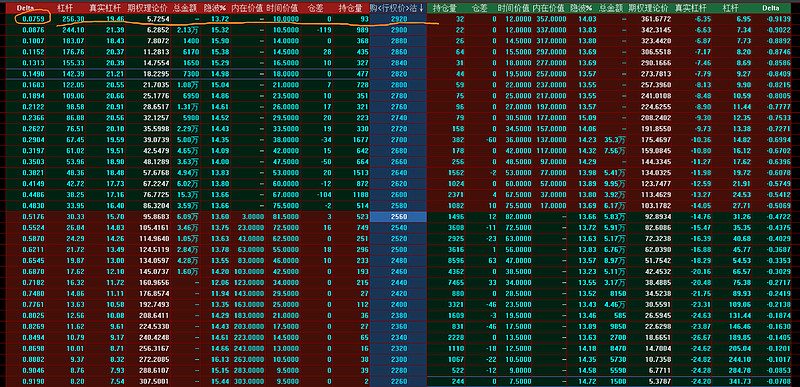Select strike price 2480 row
Image resolution: width=800 pixels, height=387 pixels.
398,260
